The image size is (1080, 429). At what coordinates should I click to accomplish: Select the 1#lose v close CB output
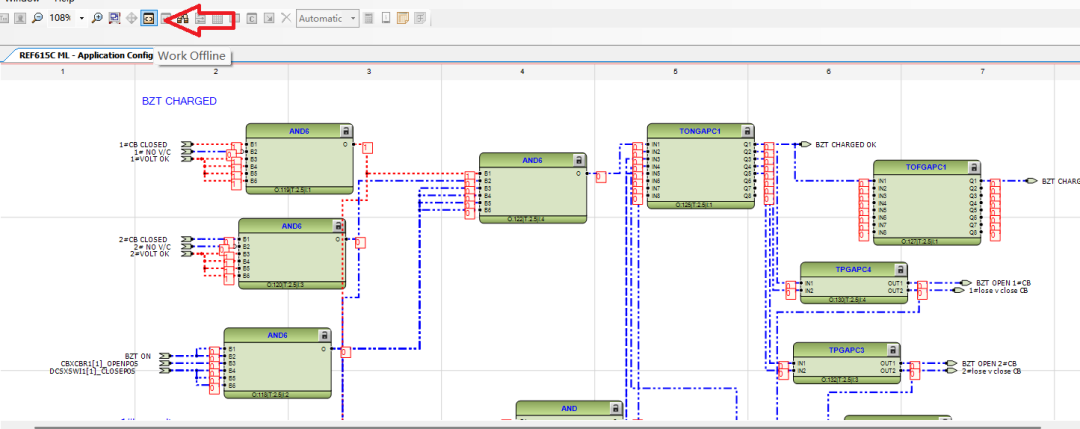(999, 291)
